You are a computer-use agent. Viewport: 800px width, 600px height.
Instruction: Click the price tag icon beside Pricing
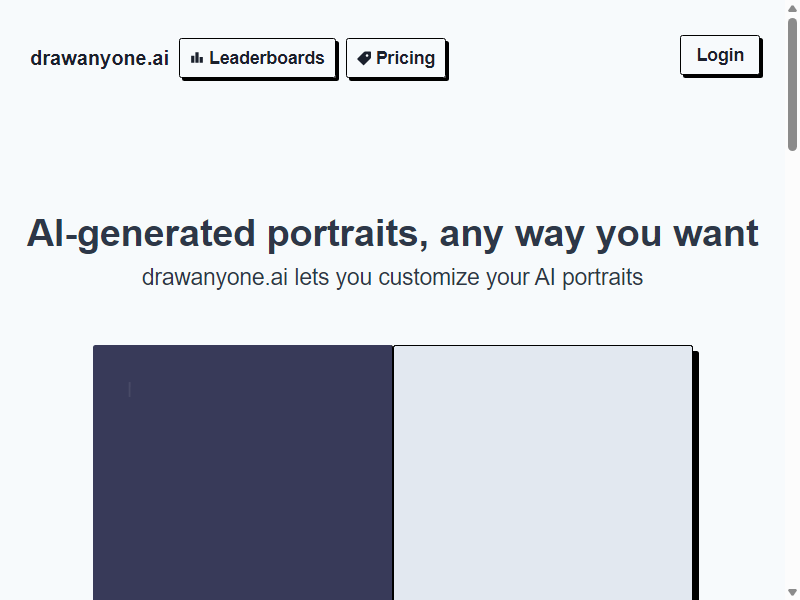coord(364,58)
